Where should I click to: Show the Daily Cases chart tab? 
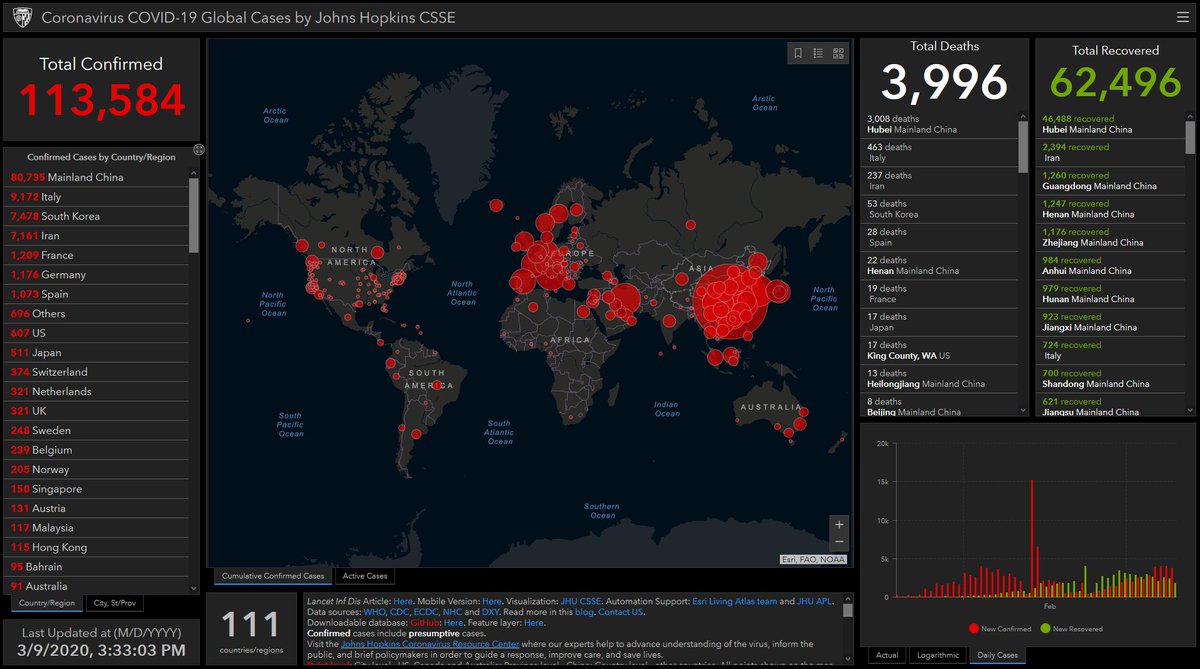(x=996, y=655)
